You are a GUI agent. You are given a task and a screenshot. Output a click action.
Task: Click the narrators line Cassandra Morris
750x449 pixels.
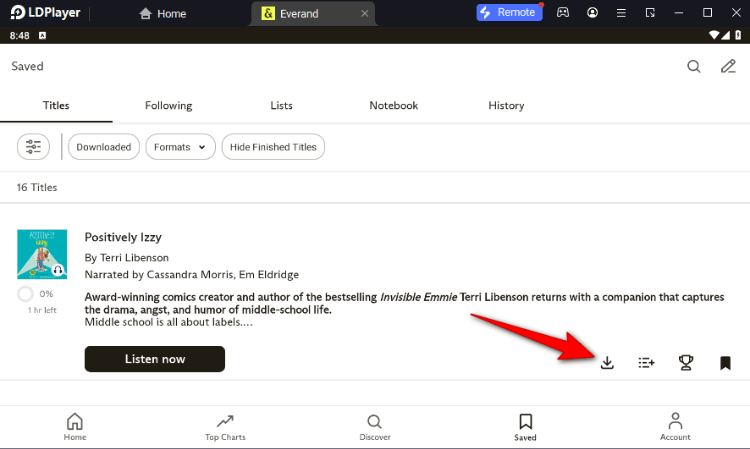(x=192, y=274)
